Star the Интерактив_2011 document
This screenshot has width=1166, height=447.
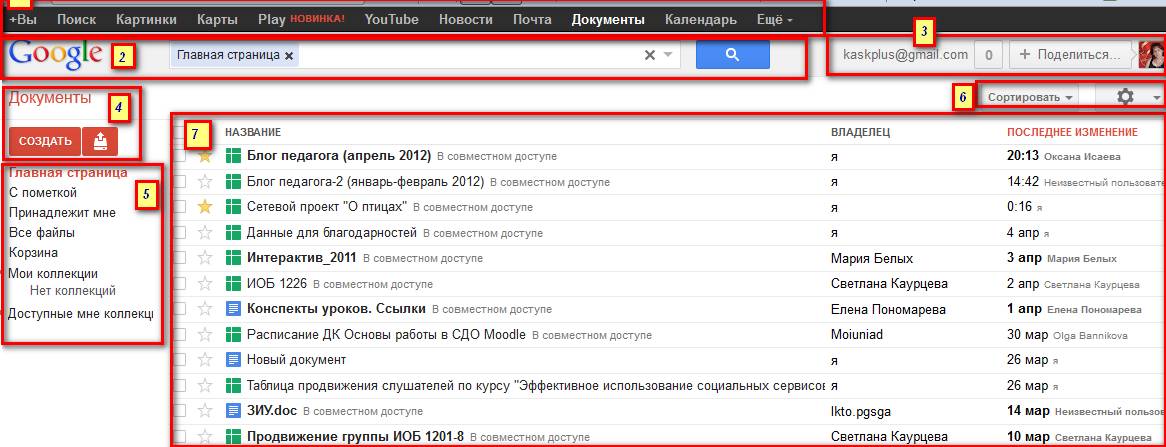pos(205,258)
